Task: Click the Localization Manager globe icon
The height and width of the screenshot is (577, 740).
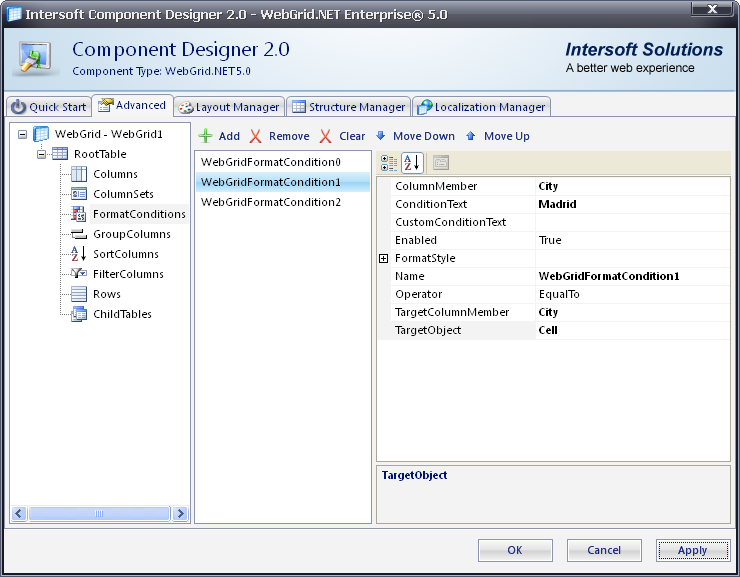Action: [424, 107]
